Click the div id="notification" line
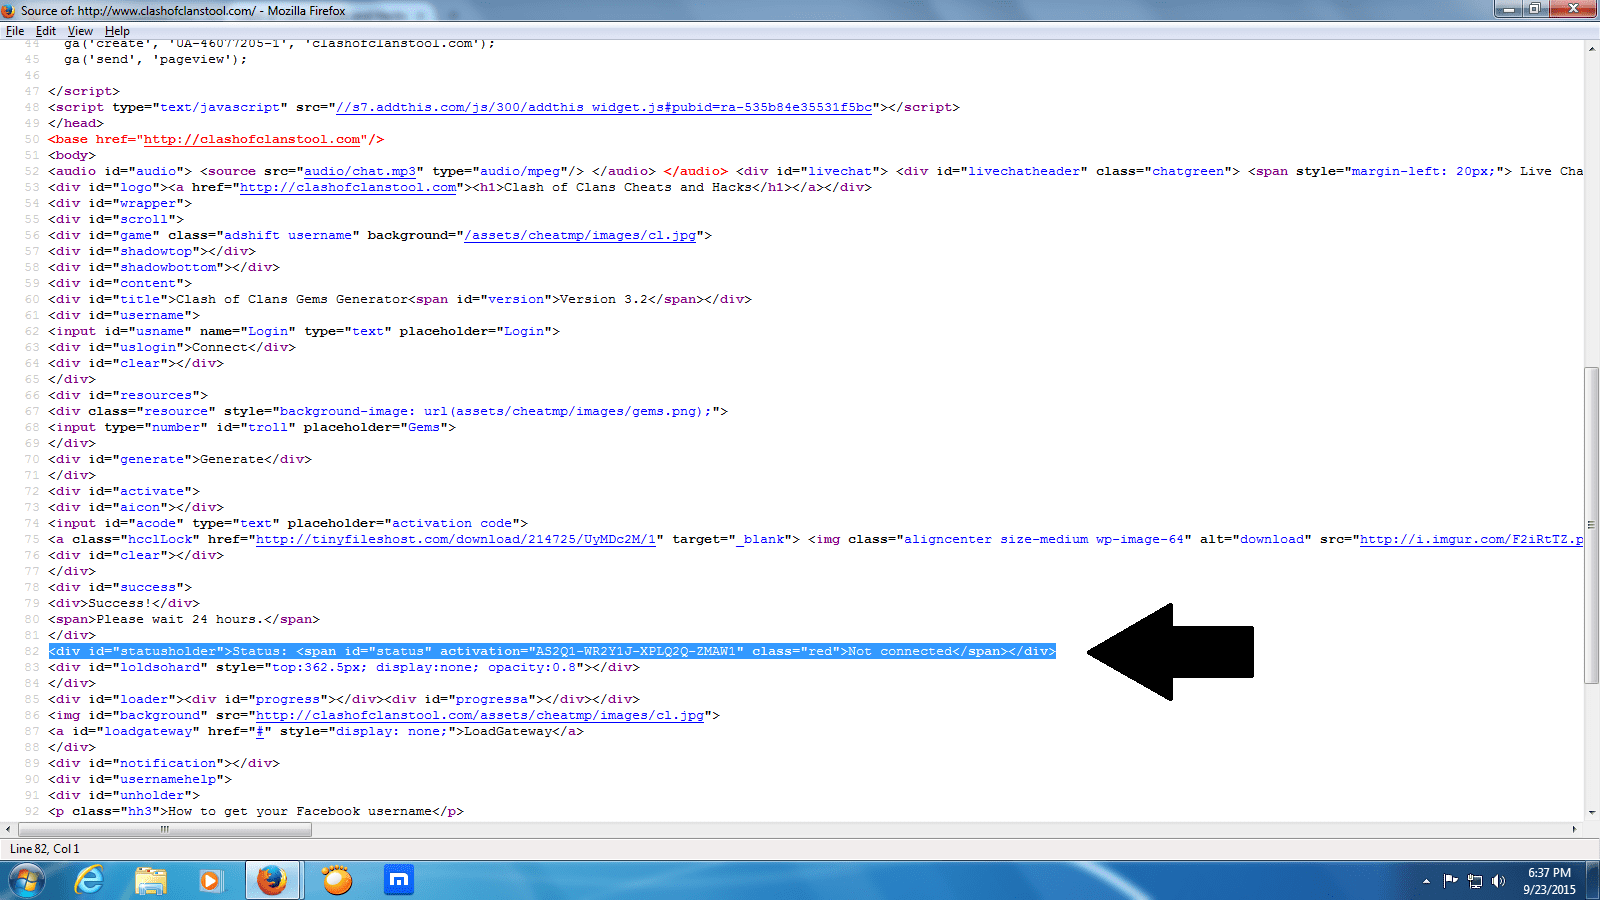1600x900 pixels. point(164,763)
